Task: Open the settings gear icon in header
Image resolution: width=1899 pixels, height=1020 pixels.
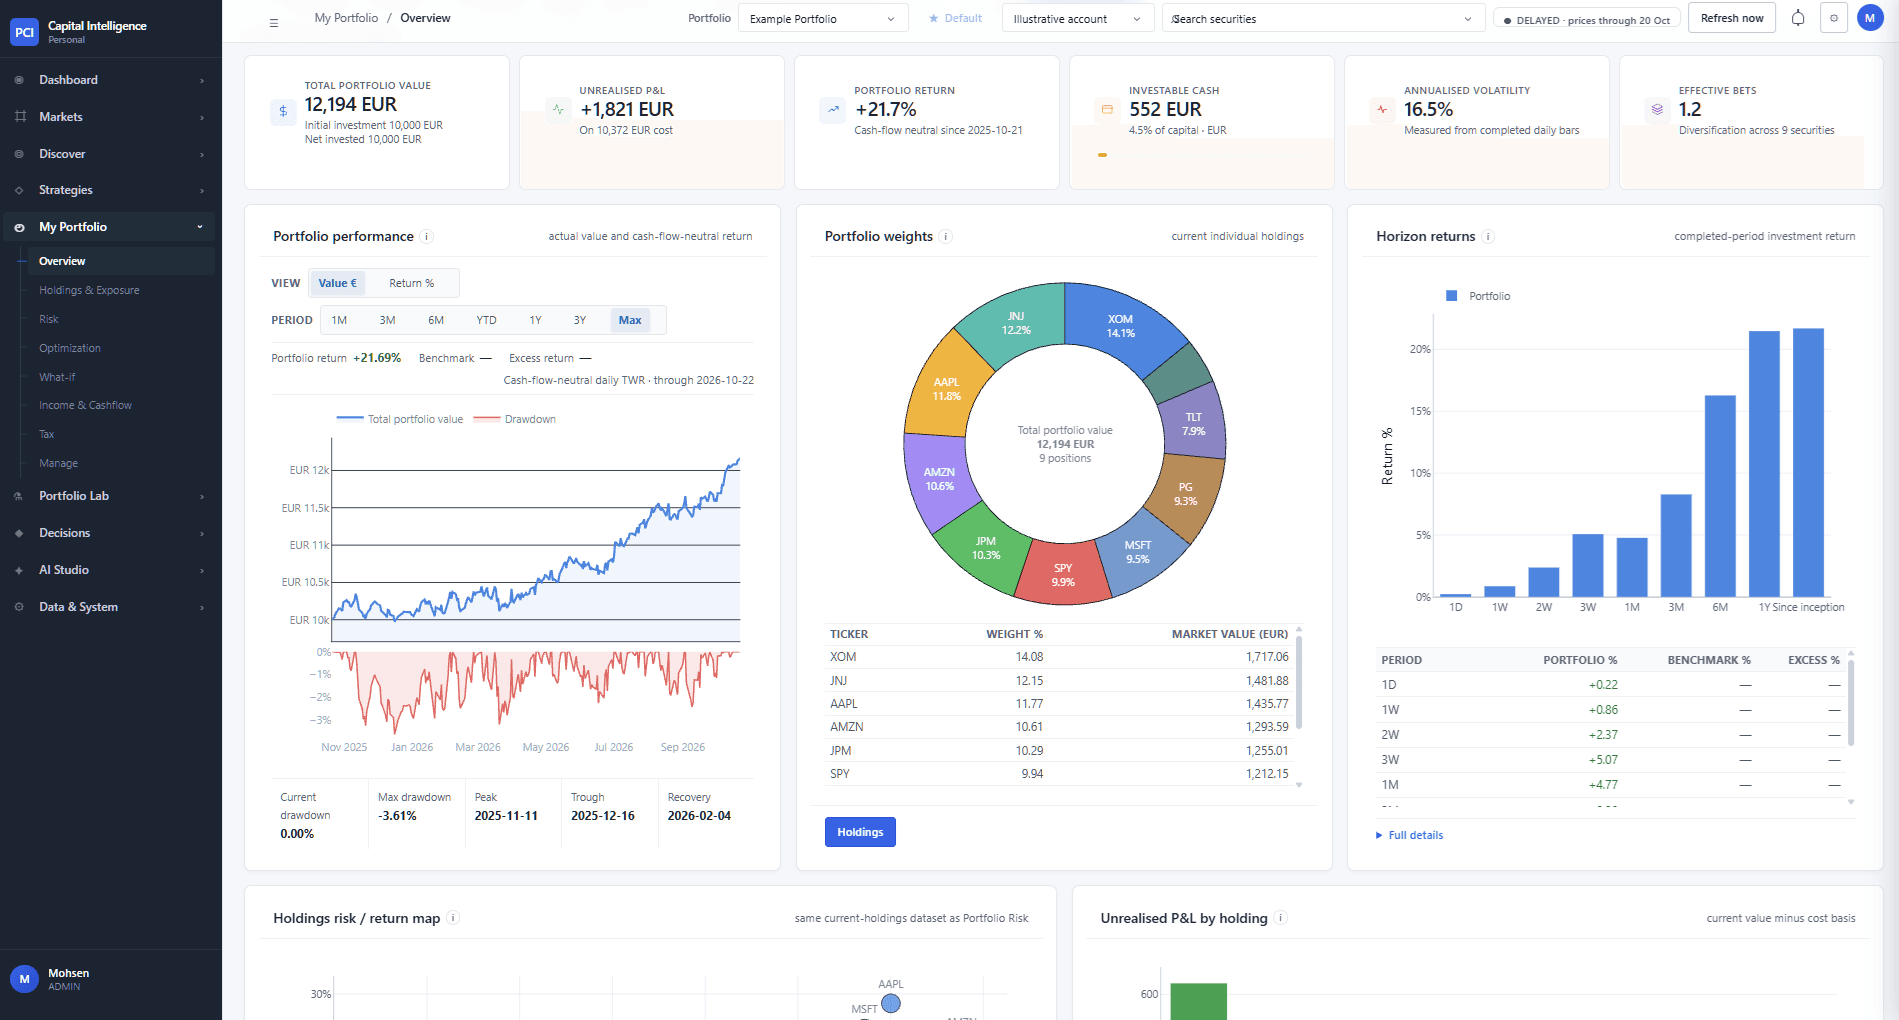Action: (x=1834, y=18)
